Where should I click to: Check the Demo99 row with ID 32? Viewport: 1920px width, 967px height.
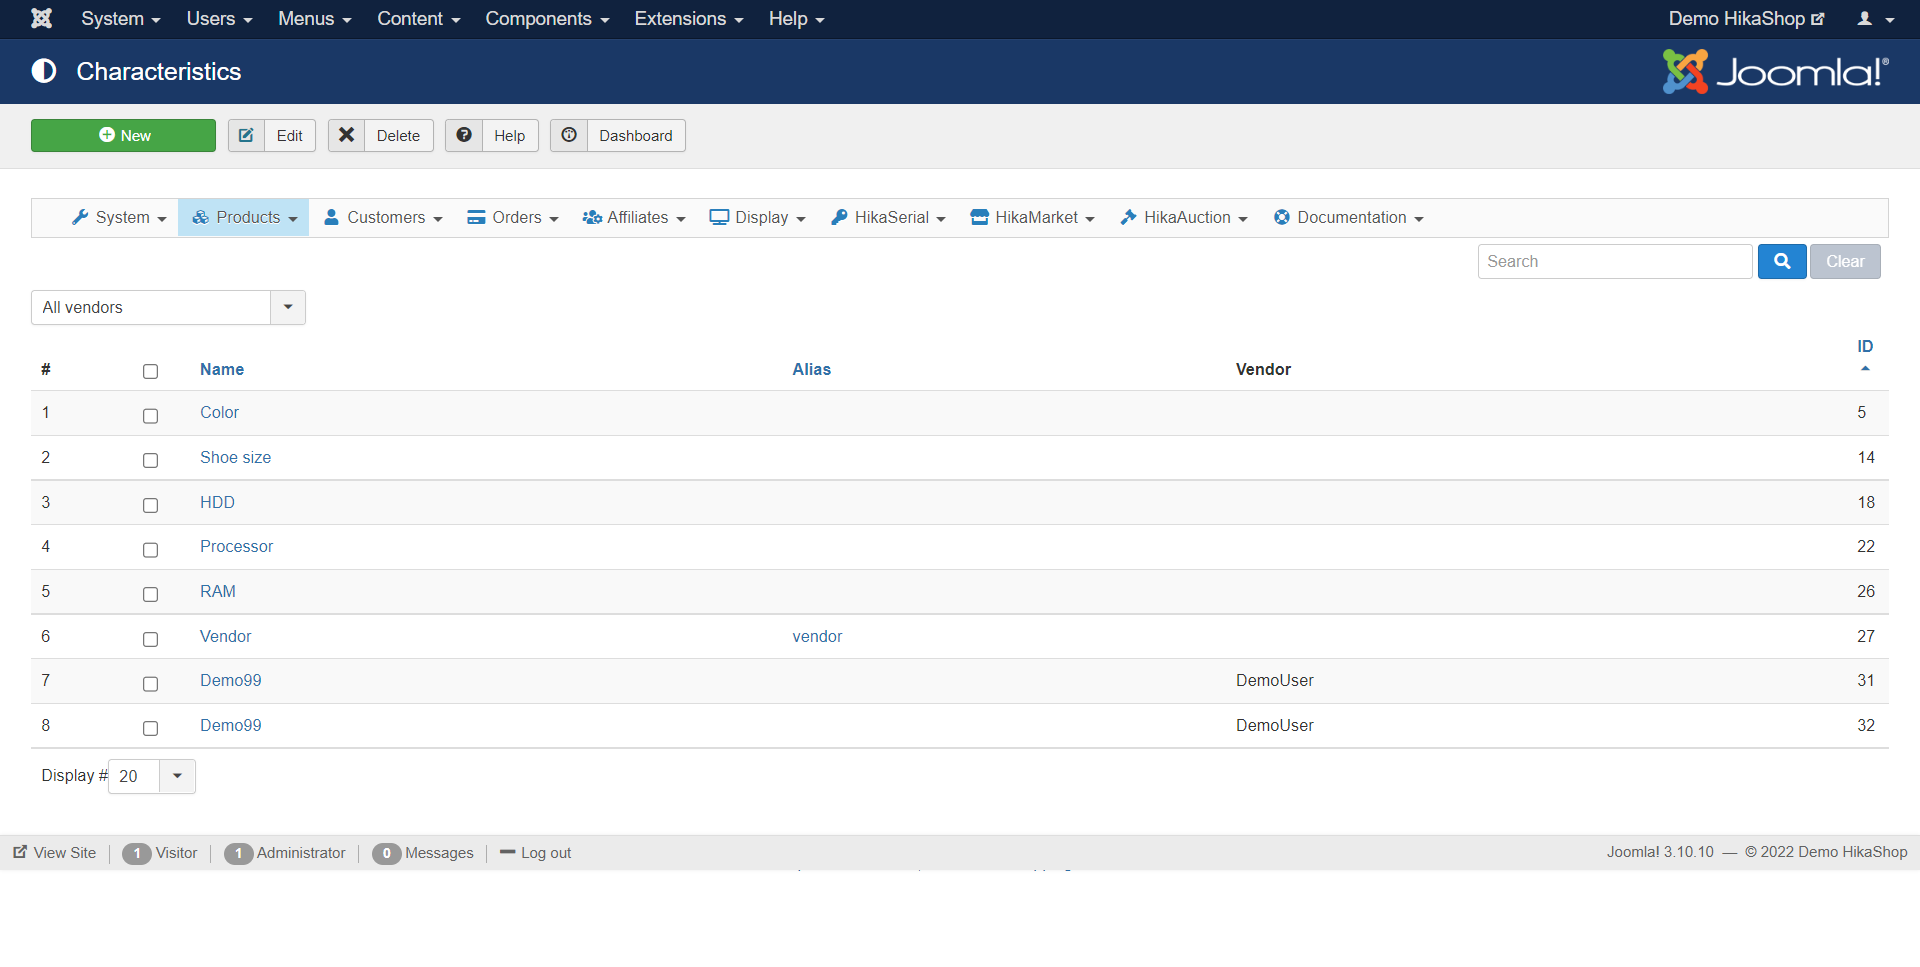(150, 728)
